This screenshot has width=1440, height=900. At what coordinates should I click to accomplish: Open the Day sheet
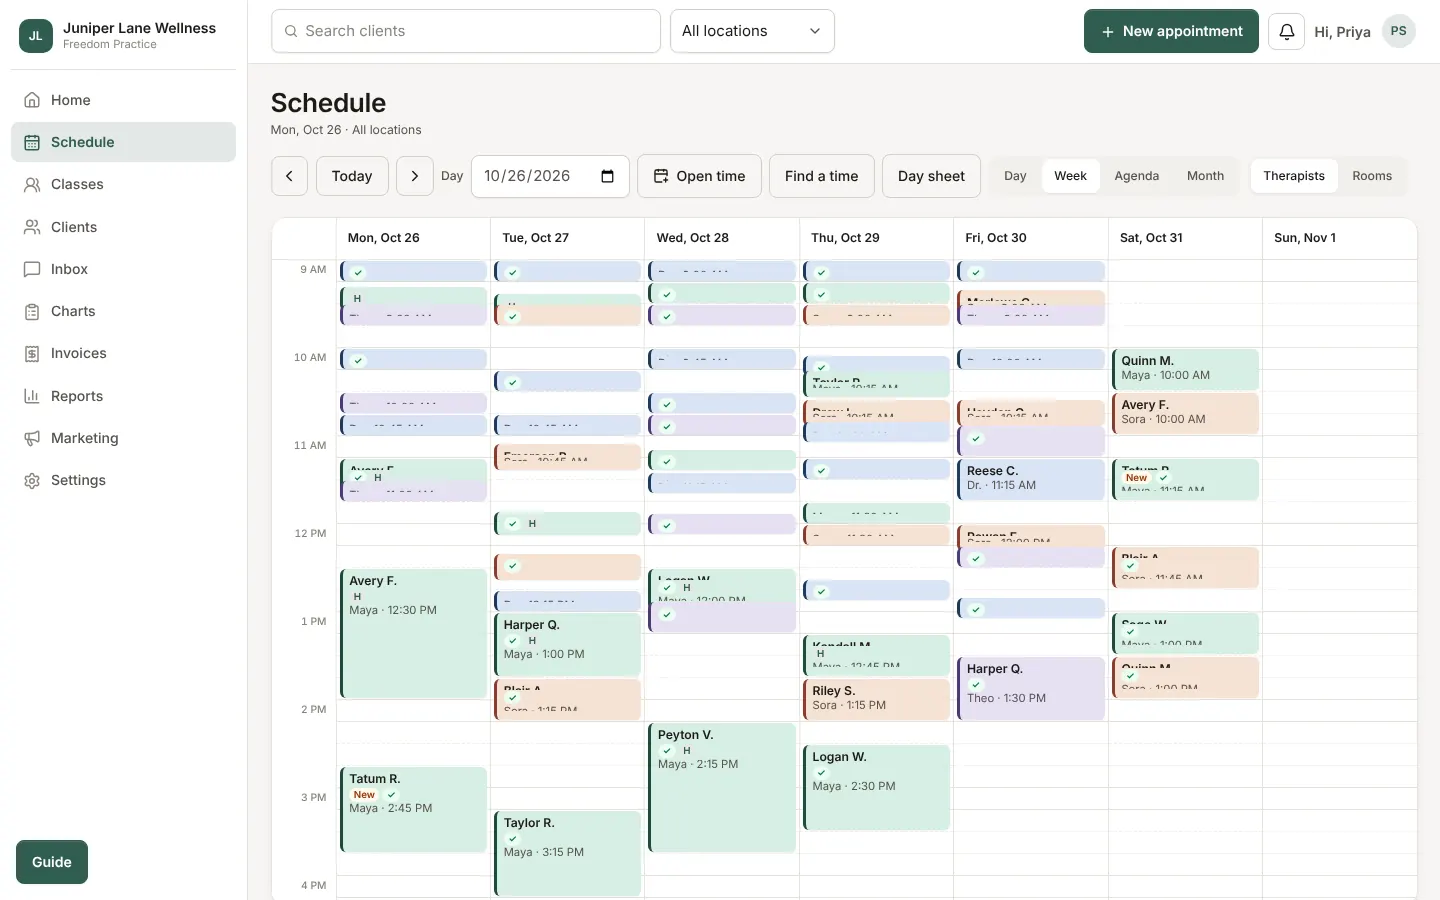[x=931, y=176]
